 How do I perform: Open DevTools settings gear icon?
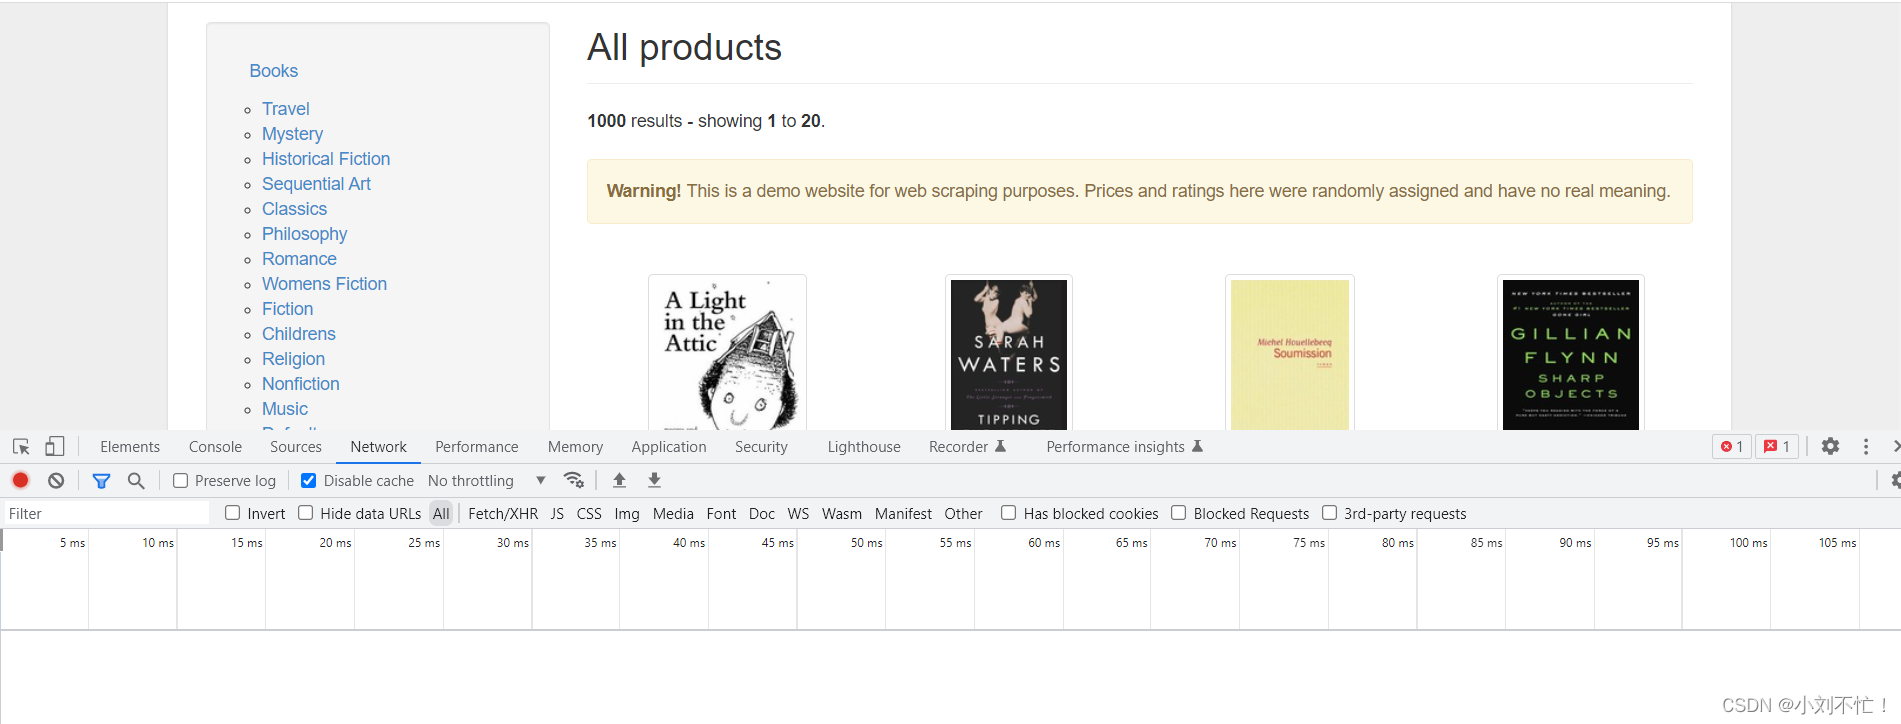click(x=1830, y=446)
